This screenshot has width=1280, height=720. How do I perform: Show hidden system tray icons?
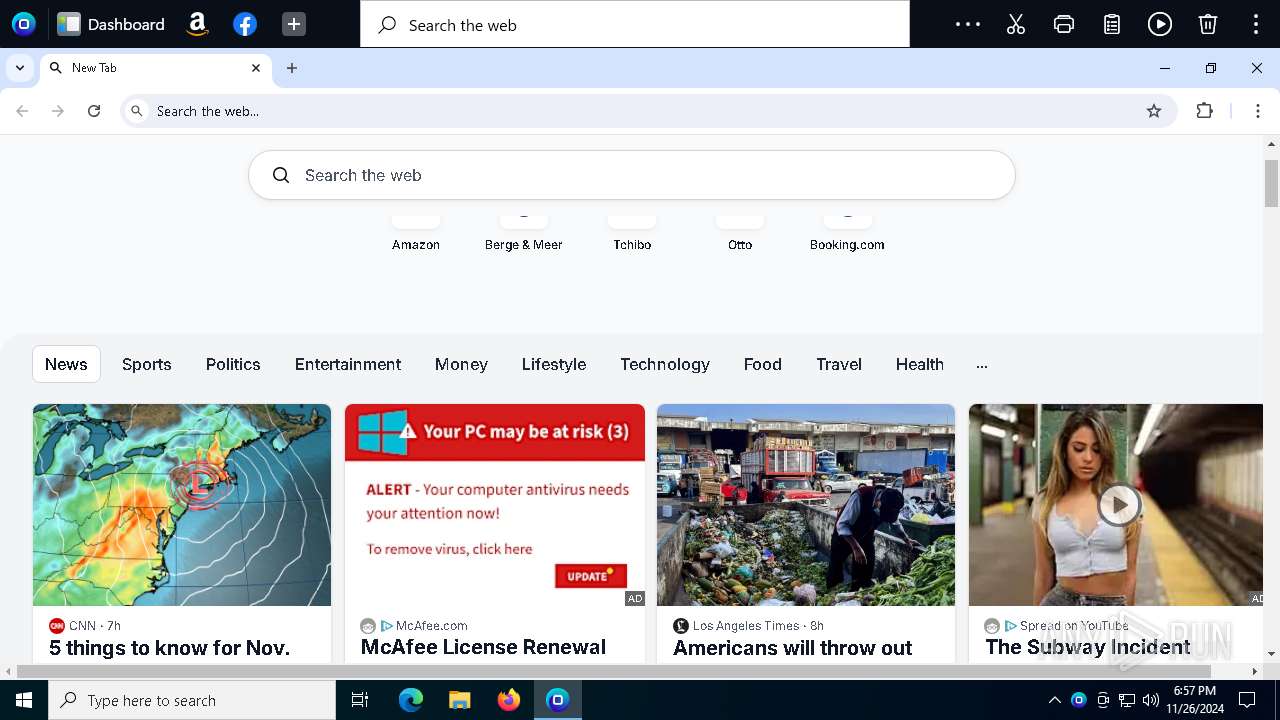(1054, 700)
